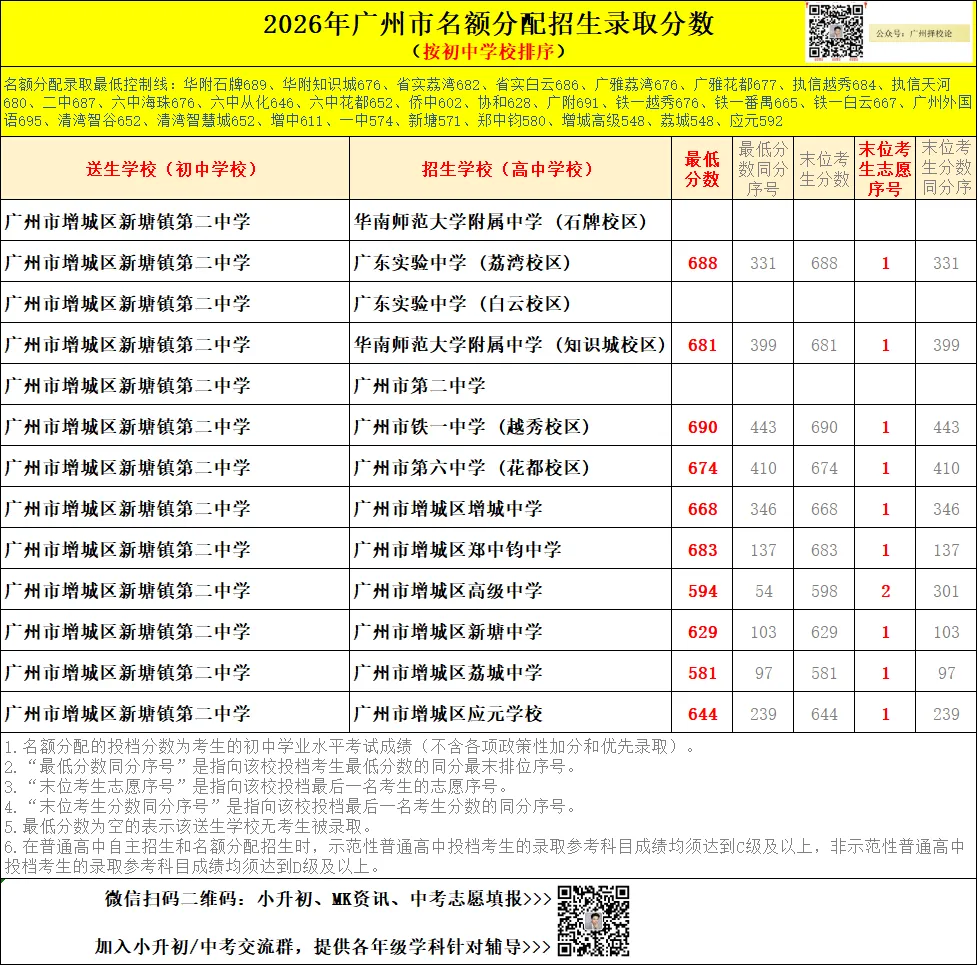This screenshot has width=978, height=965.
Task: Select the title 2026年广州市名额分配招生录取分数
Action: [x=488, y=24]
